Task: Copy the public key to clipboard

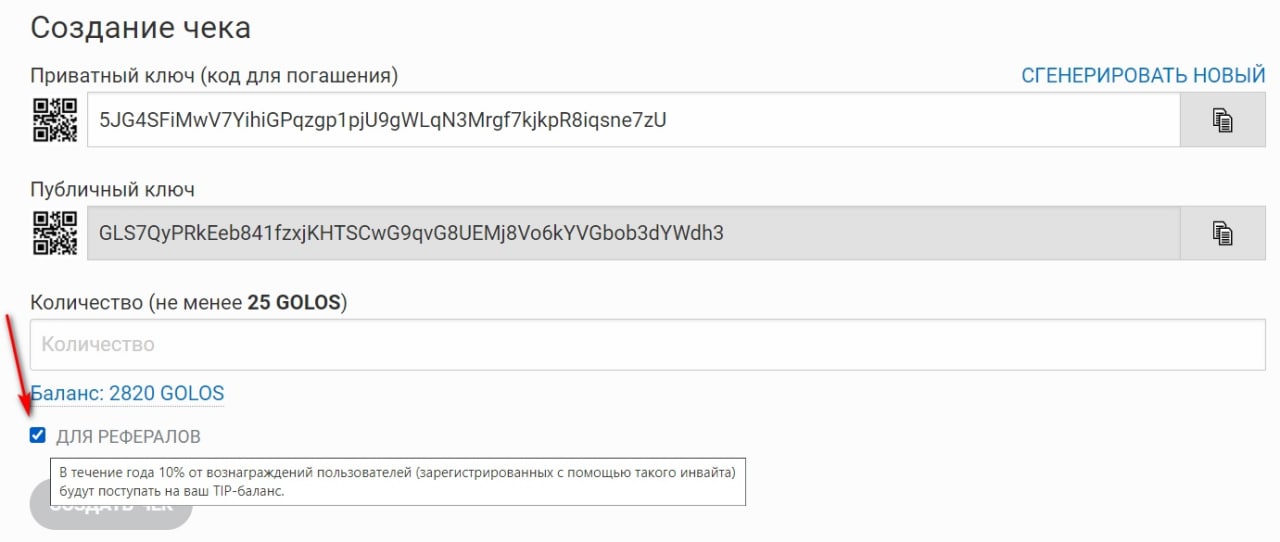Action: (1222, 233)
